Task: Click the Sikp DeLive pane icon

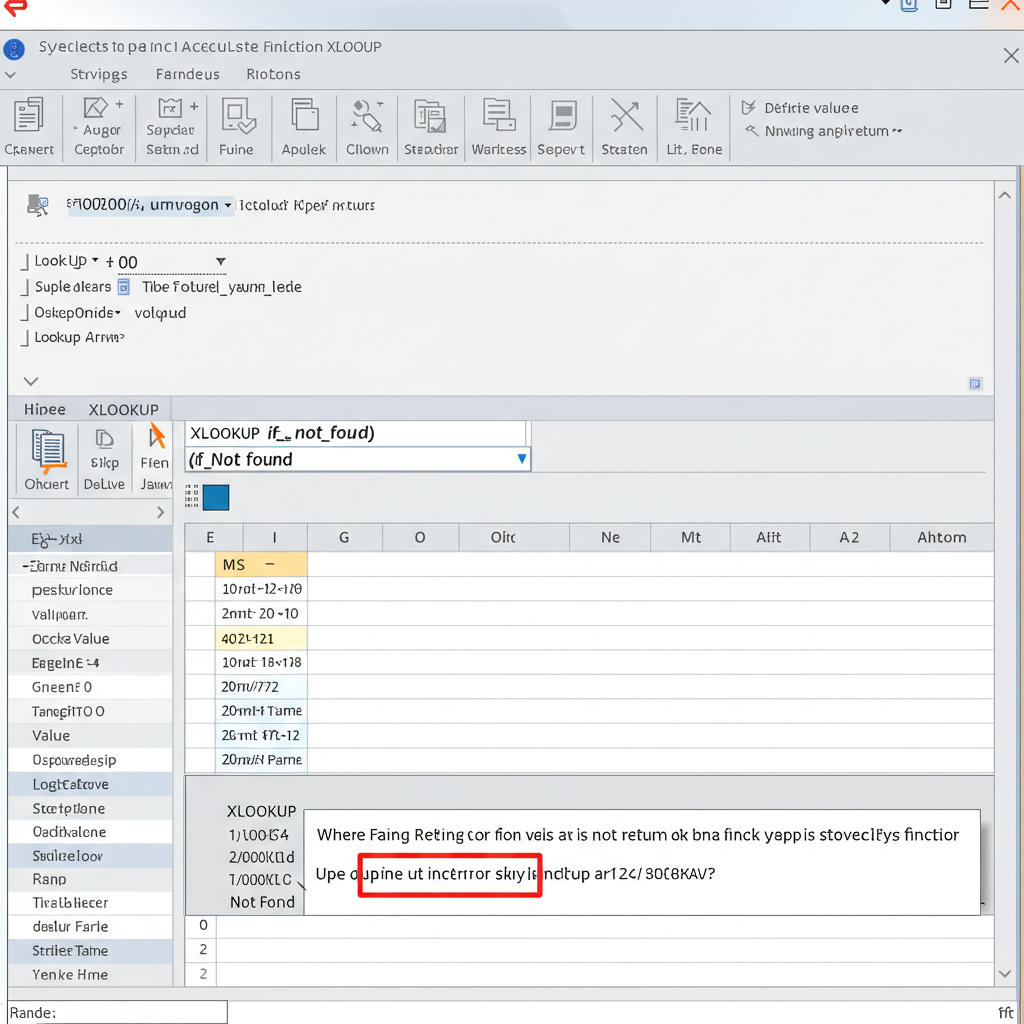Action: (104, 439)
